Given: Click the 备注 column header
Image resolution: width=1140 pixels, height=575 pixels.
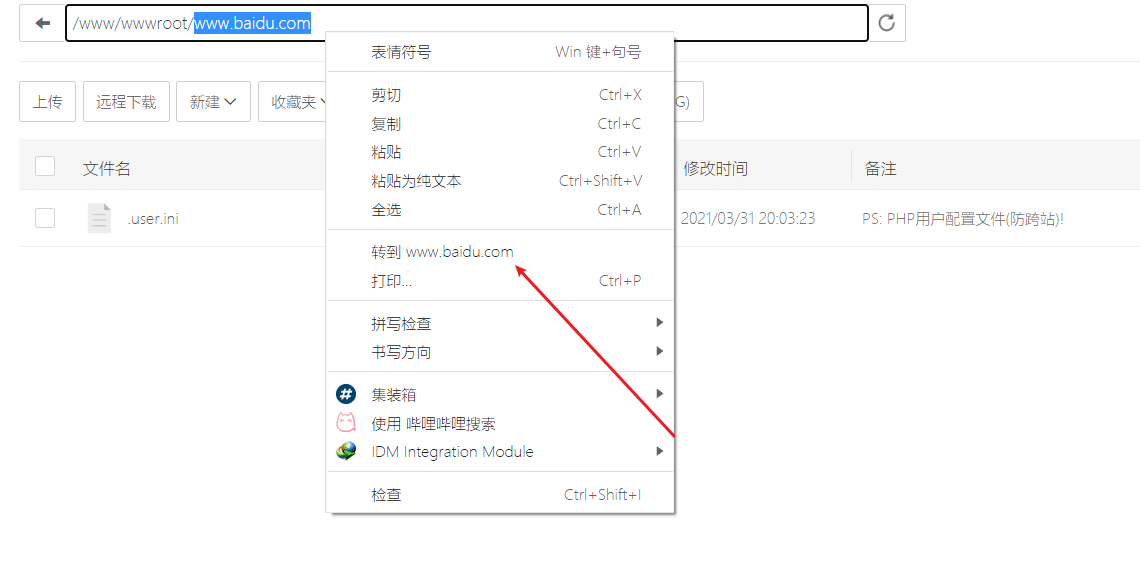Looking at the screenshot, I should 880,169.
